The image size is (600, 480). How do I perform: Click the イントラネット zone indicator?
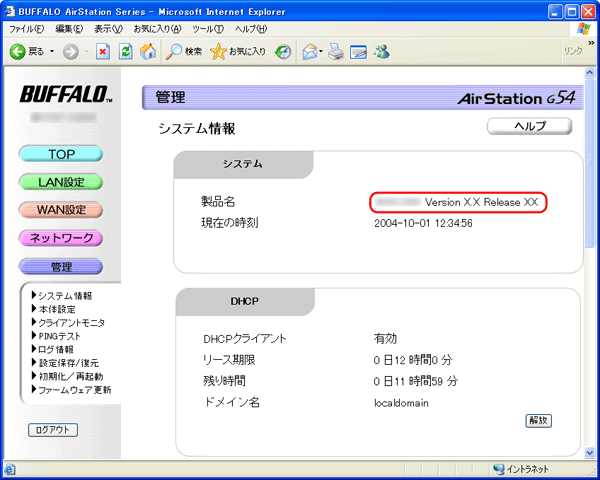point(521,469)
